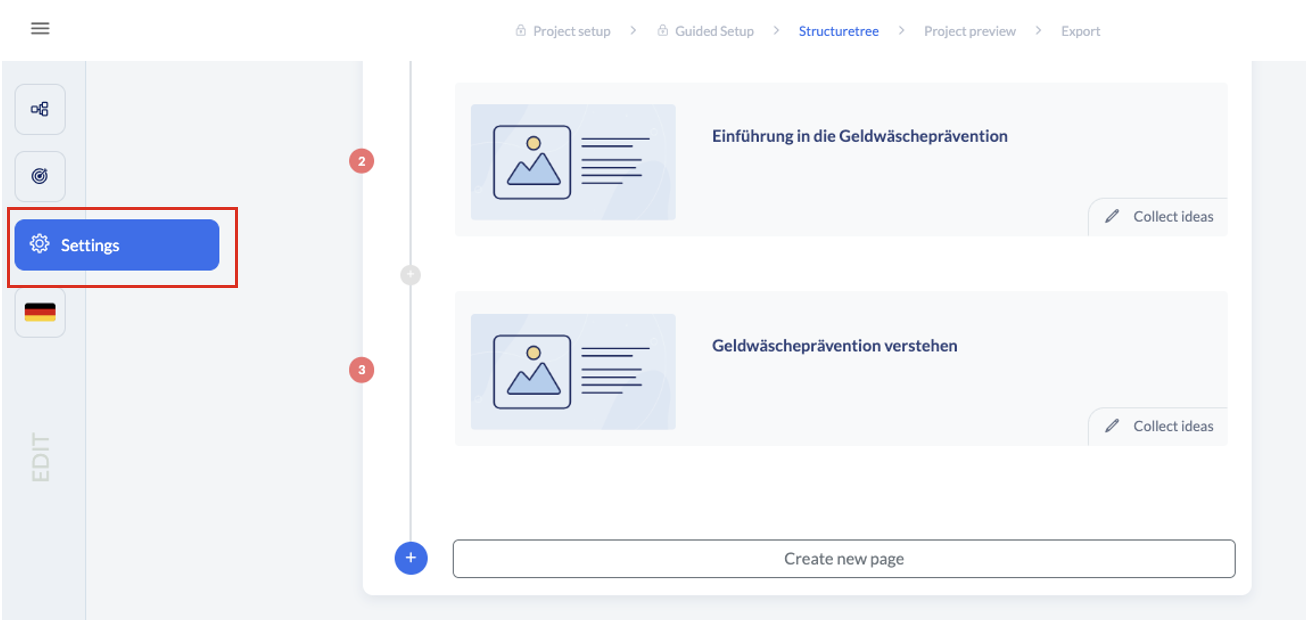1306x620 pixels.
Task: Open Settings in the sidebar
Action: coord(116,245)
